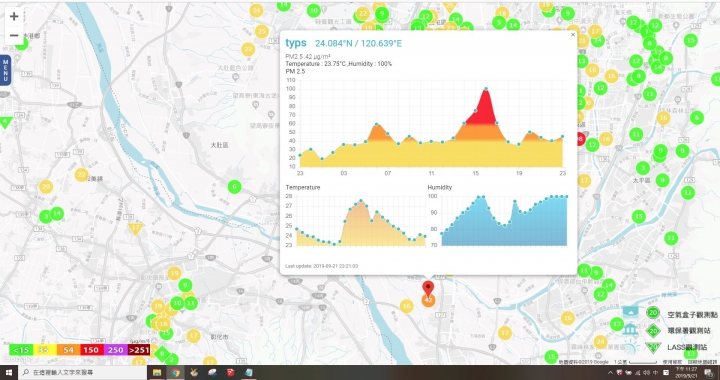Zoom out on the map
Viewport: 720px width, 380px height.
click(x=14, y=35)
